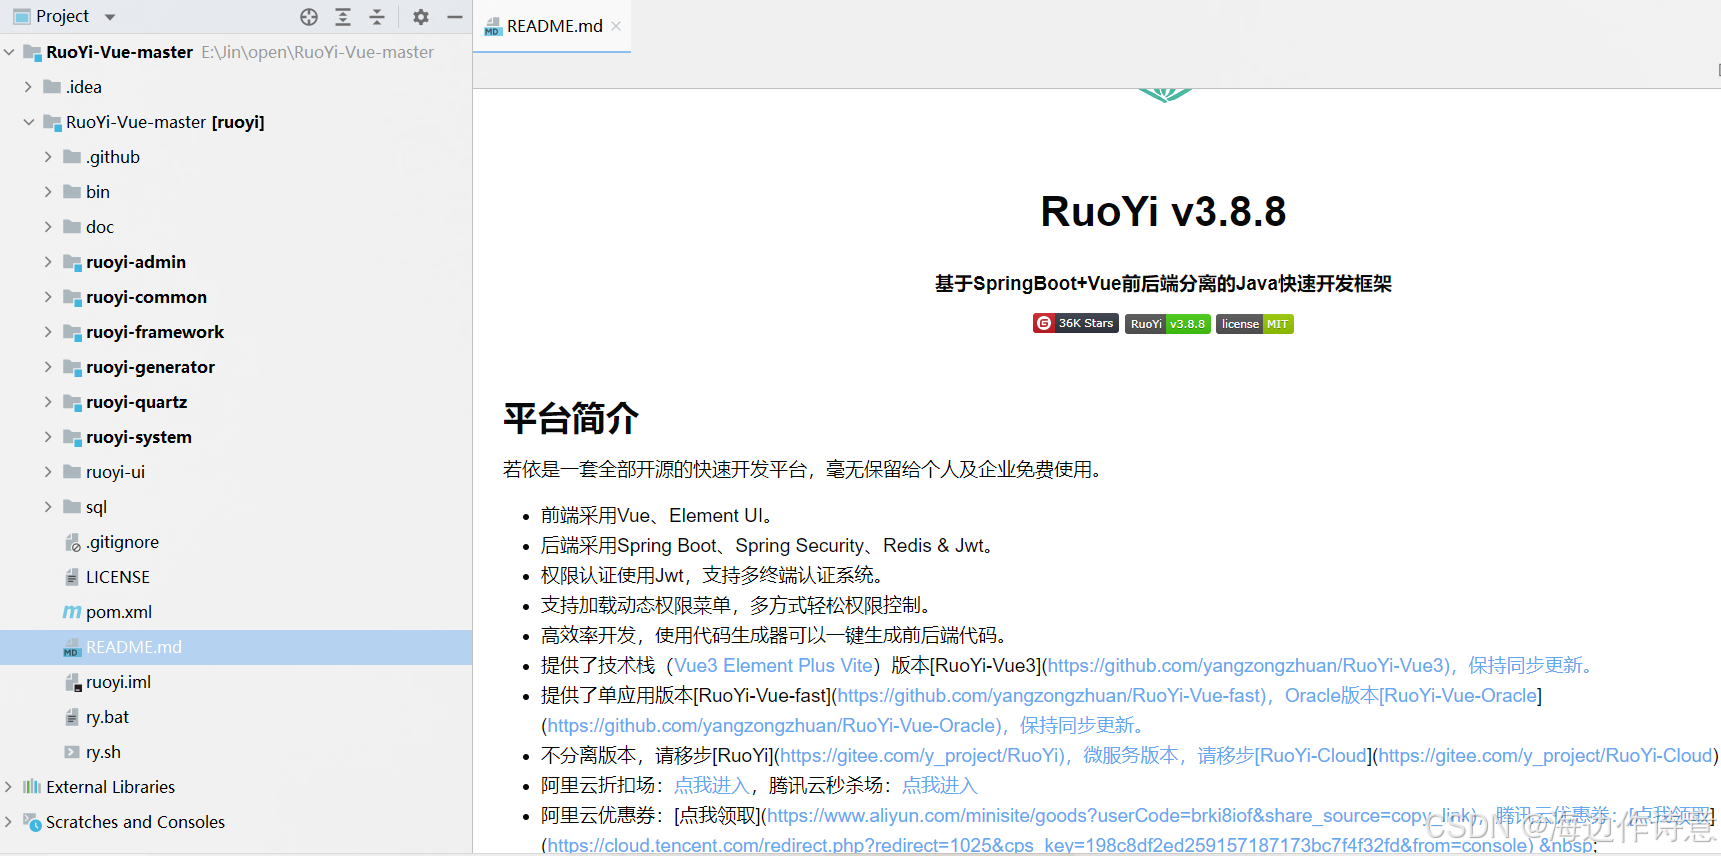This screenshot has height=856, width=1721.
Task: Expand the .idea folder
Action: point(28,87)
